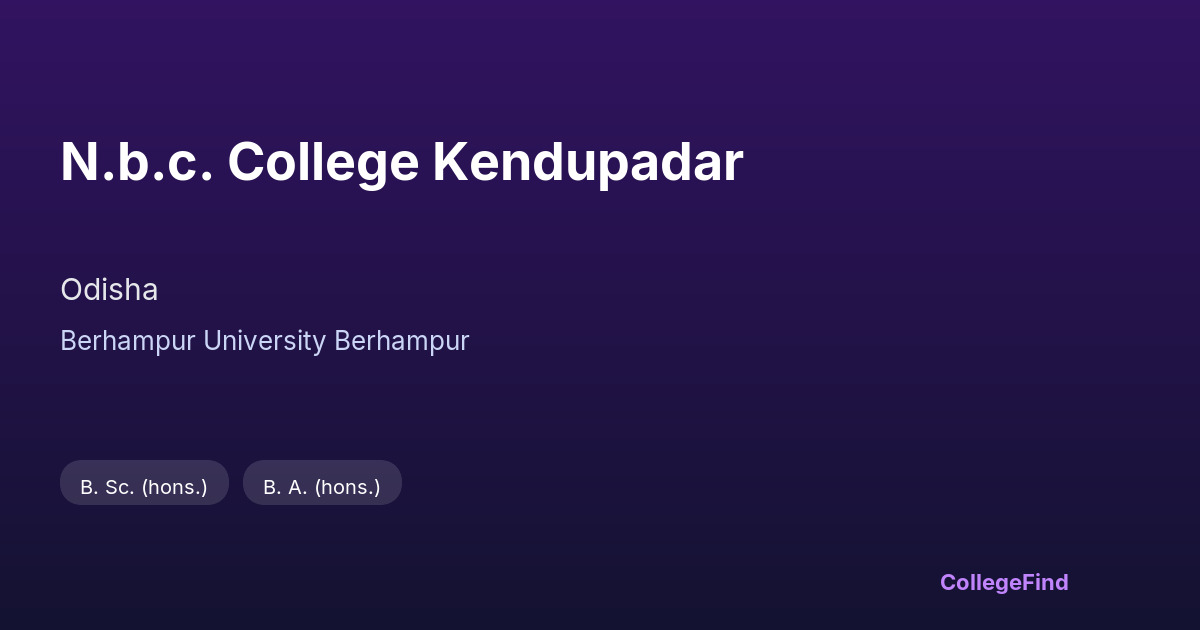This screenshot has height=630, width=1200.
Task: Click the "College" part of the CollegeFind logo
Action: [x=979, y=582]
